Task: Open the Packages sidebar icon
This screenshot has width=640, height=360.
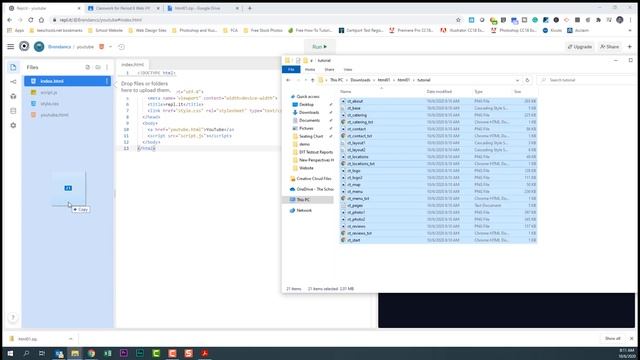Action: (13, 96)
